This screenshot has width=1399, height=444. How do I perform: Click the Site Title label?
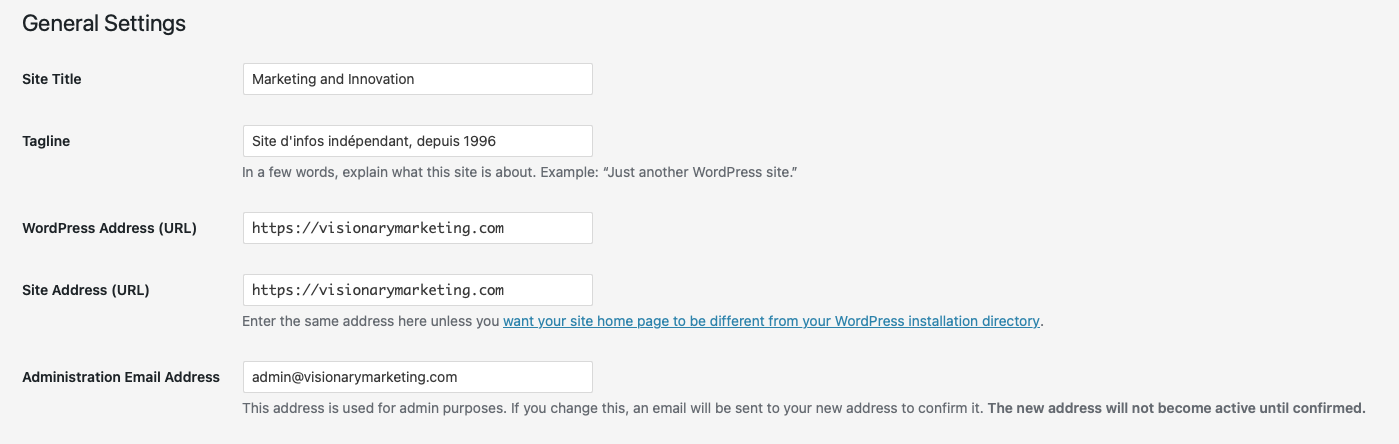click(x=52, y=79)
